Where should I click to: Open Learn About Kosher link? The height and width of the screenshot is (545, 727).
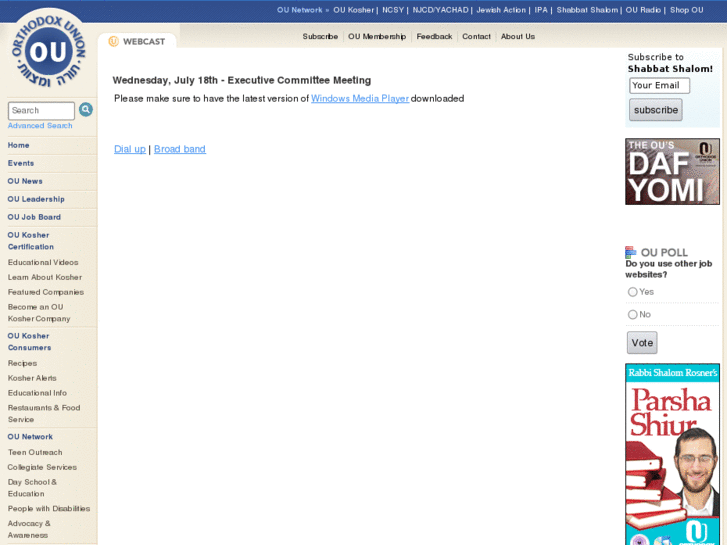click(45, 277)
